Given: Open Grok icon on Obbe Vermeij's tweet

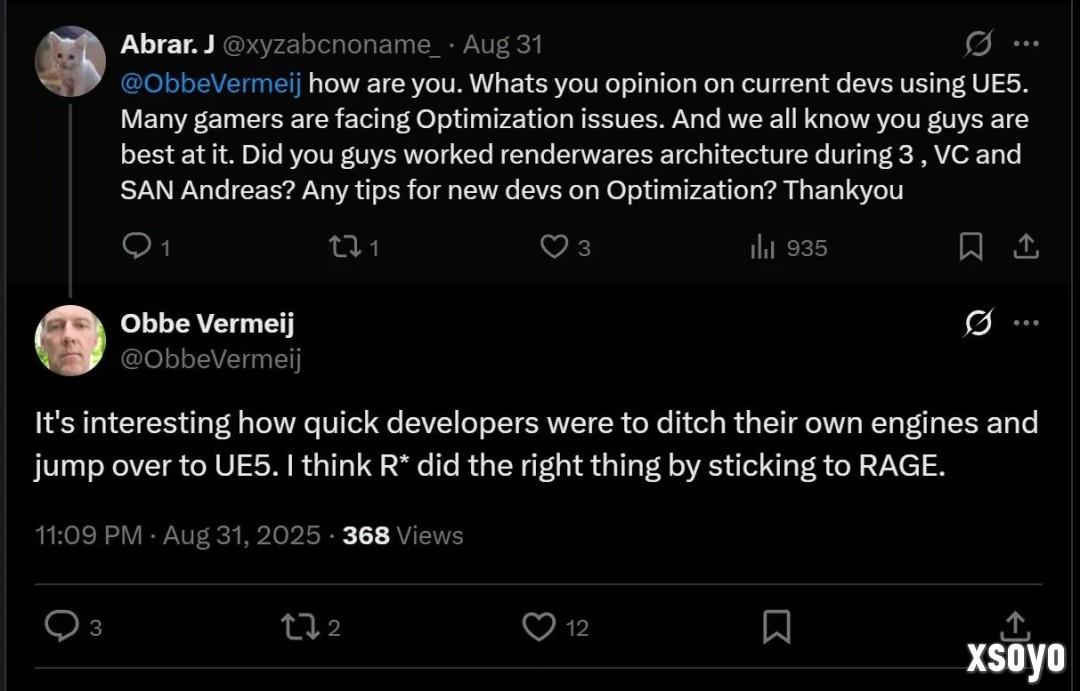Looking at the screenshot, I should coord(978,322).
